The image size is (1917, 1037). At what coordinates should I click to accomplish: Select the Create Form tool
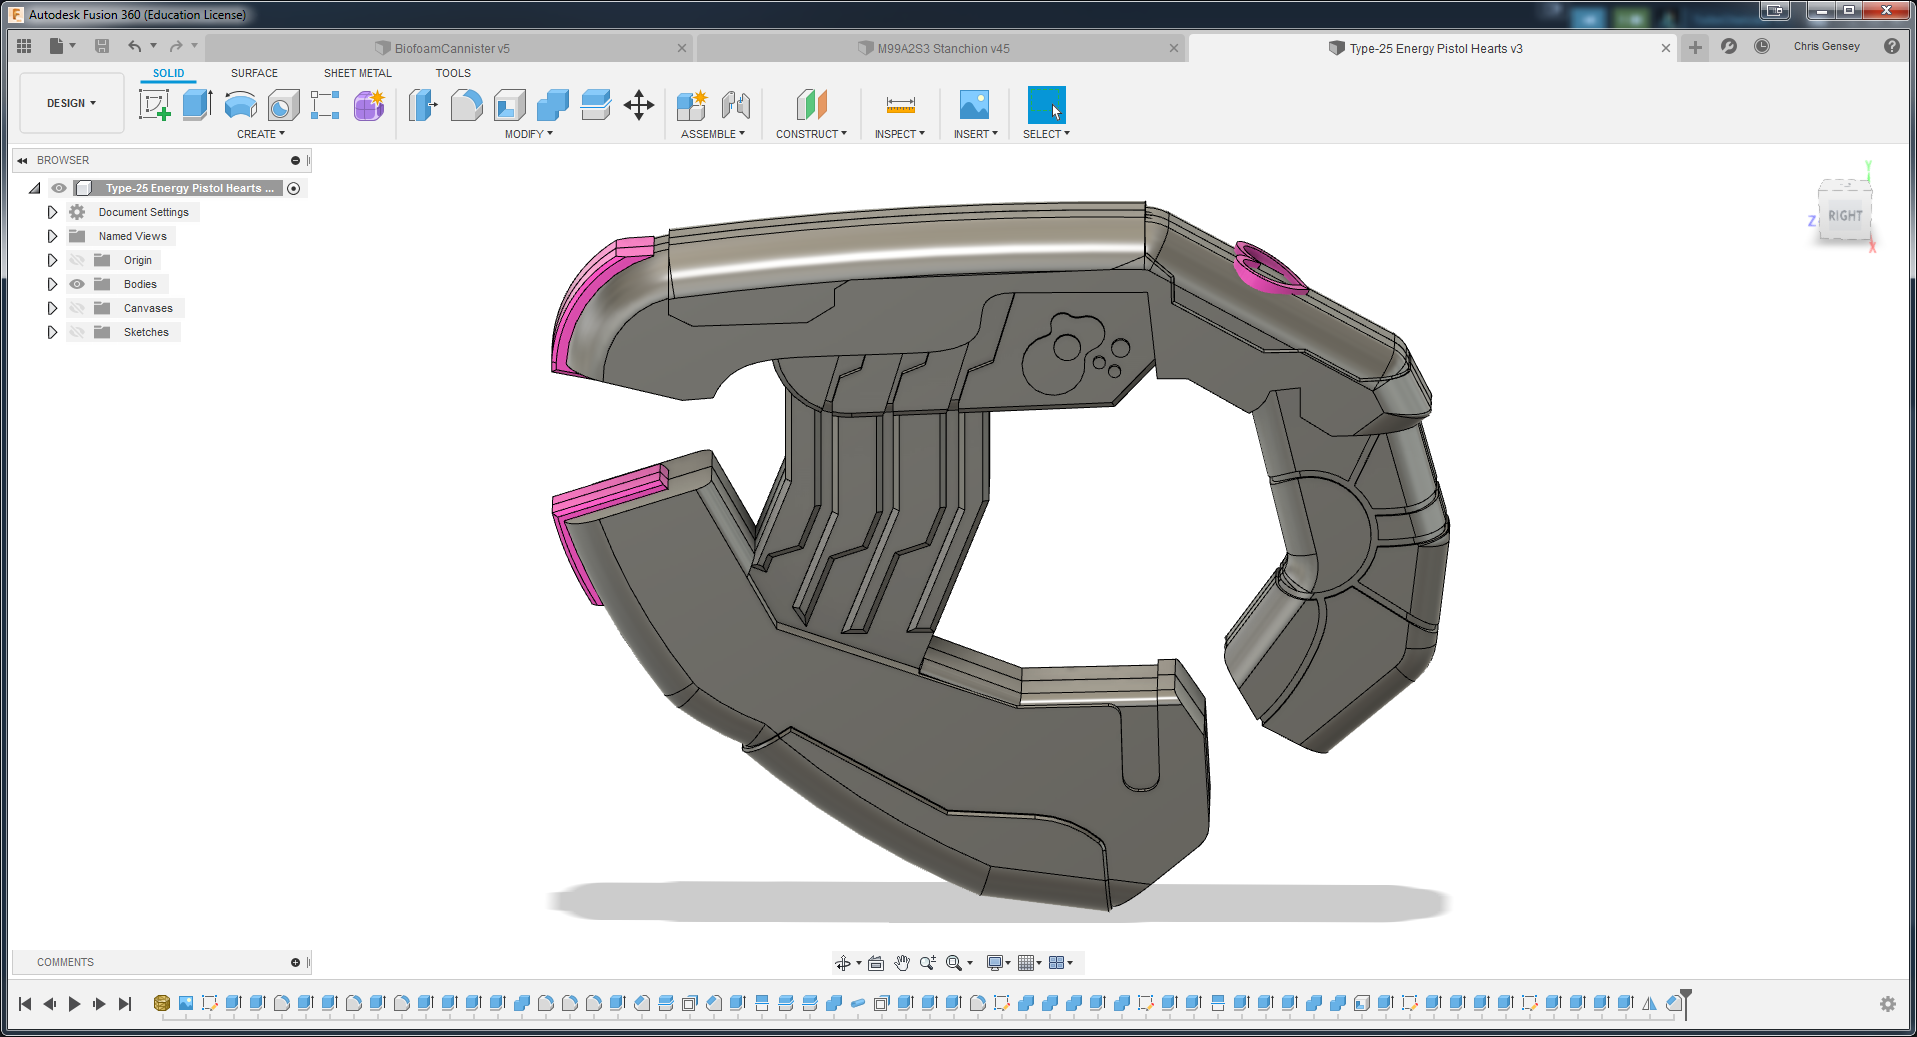coord(369,105)
